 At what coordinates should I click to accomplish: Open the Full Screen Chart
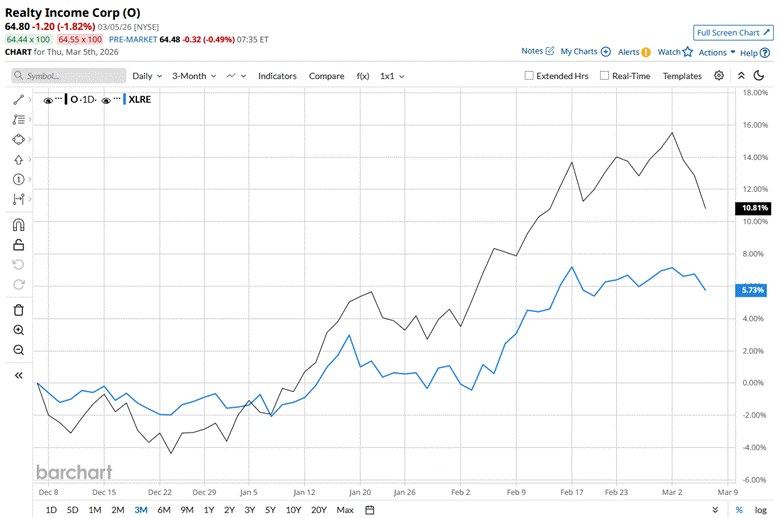point(733,33)
